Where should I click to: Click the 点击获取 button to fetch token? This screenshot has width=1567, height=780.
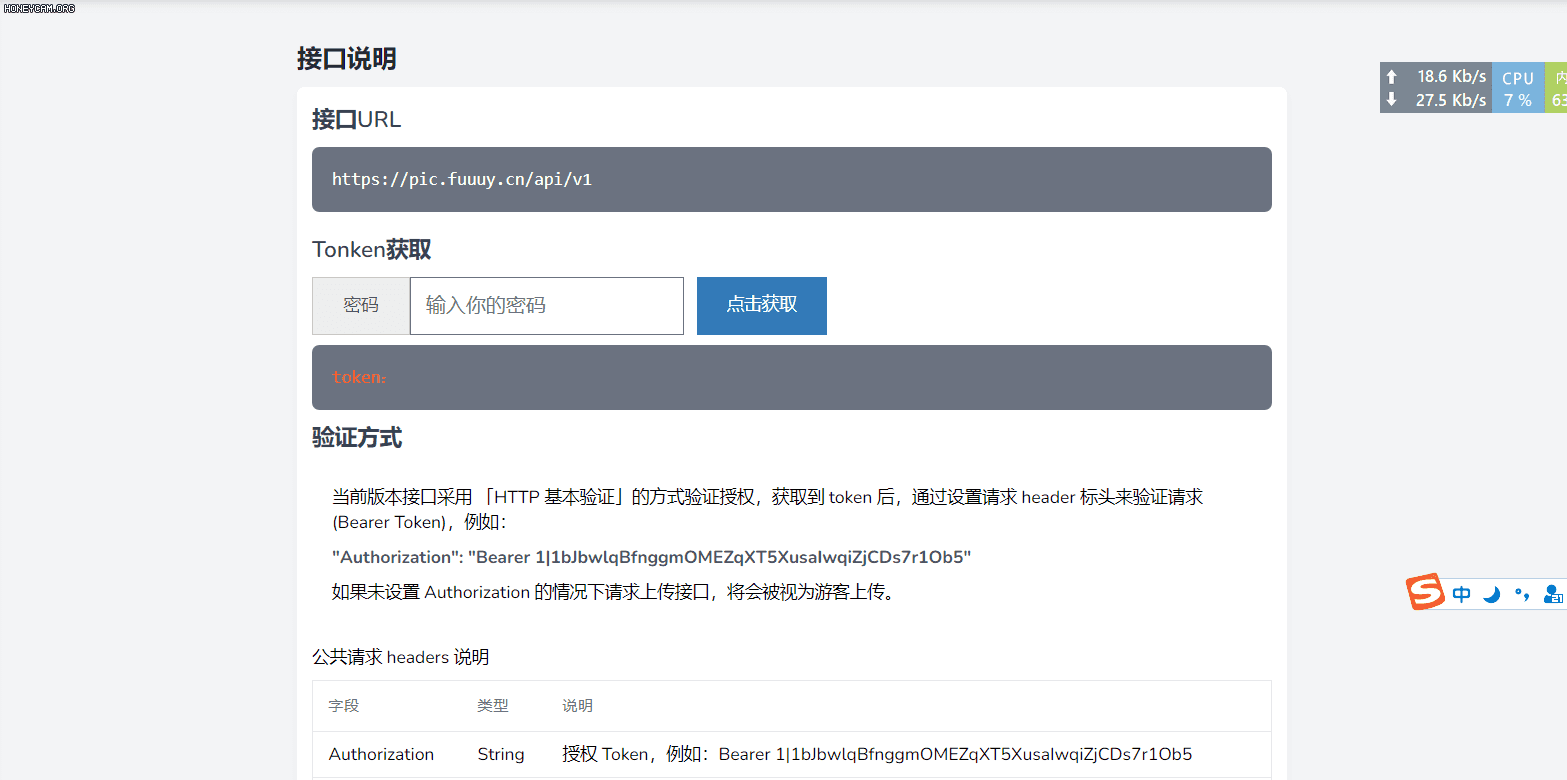pos(761,305)
